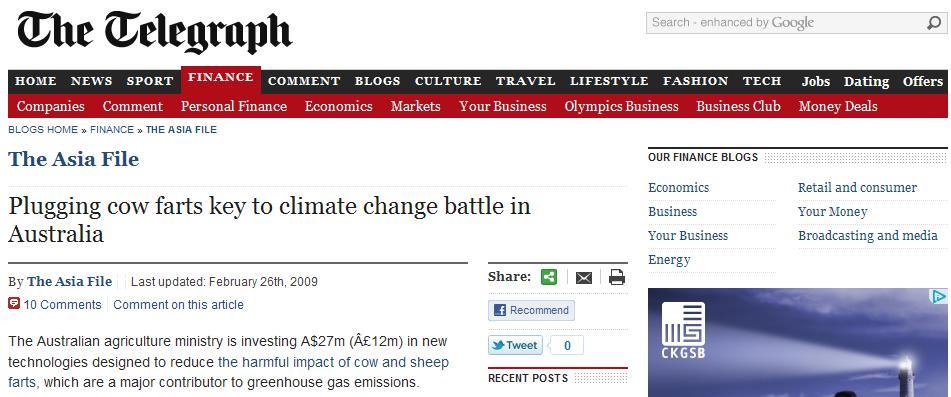Viewport: 951px width, 397px height.
Task: Click the search magnifier icon
Action: (x=934, y=23)
